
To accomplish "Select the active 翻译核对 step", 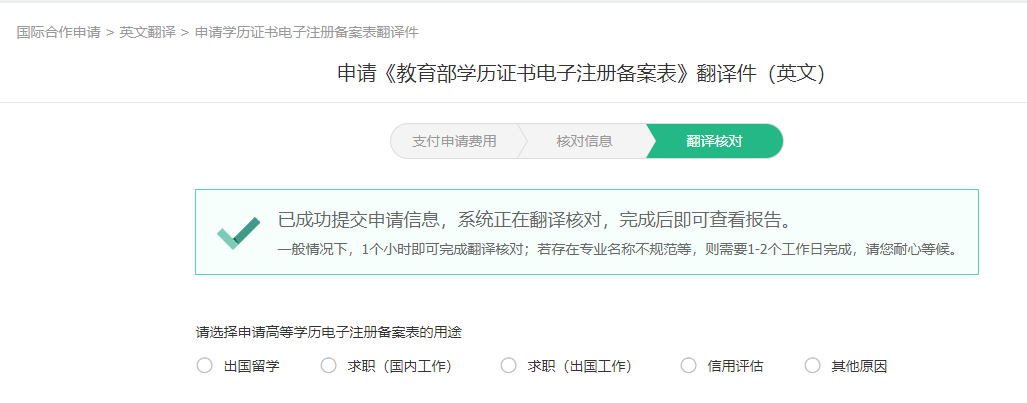I will coord(714,141).
